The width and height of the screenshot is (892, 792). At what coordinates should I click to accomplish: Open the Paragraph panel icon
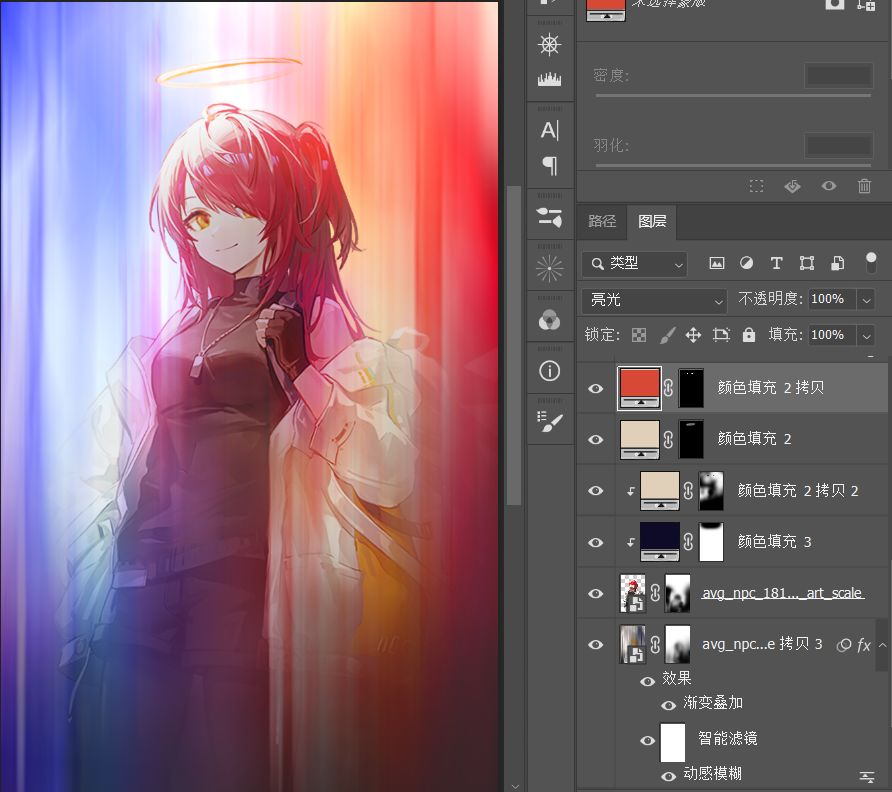coord(549,165)
